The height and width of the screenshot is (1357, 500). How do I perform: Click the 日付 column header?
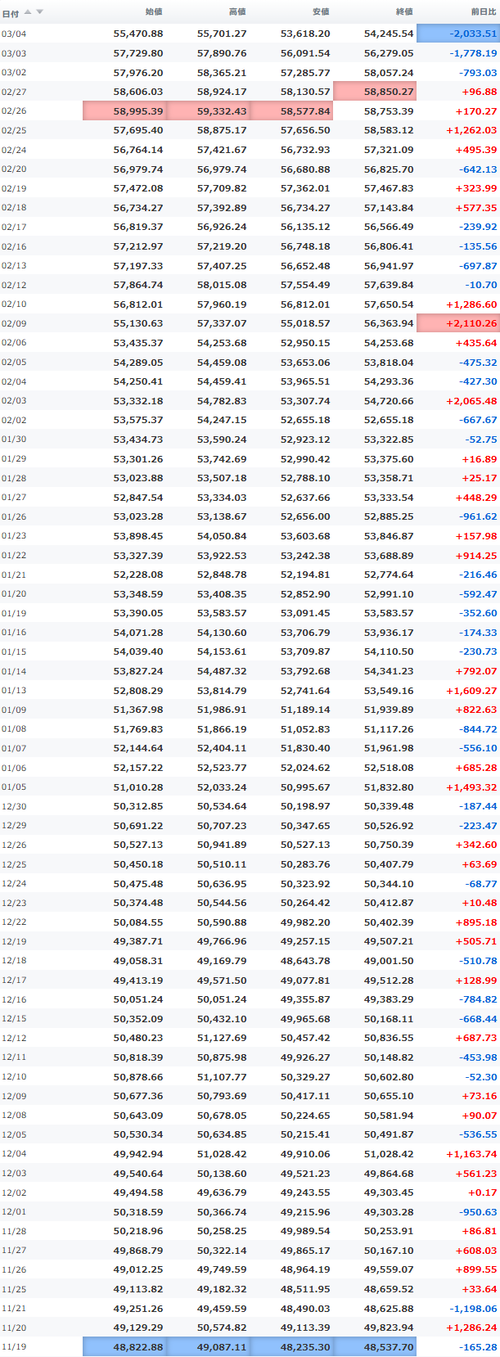click(x=10, y=11)
